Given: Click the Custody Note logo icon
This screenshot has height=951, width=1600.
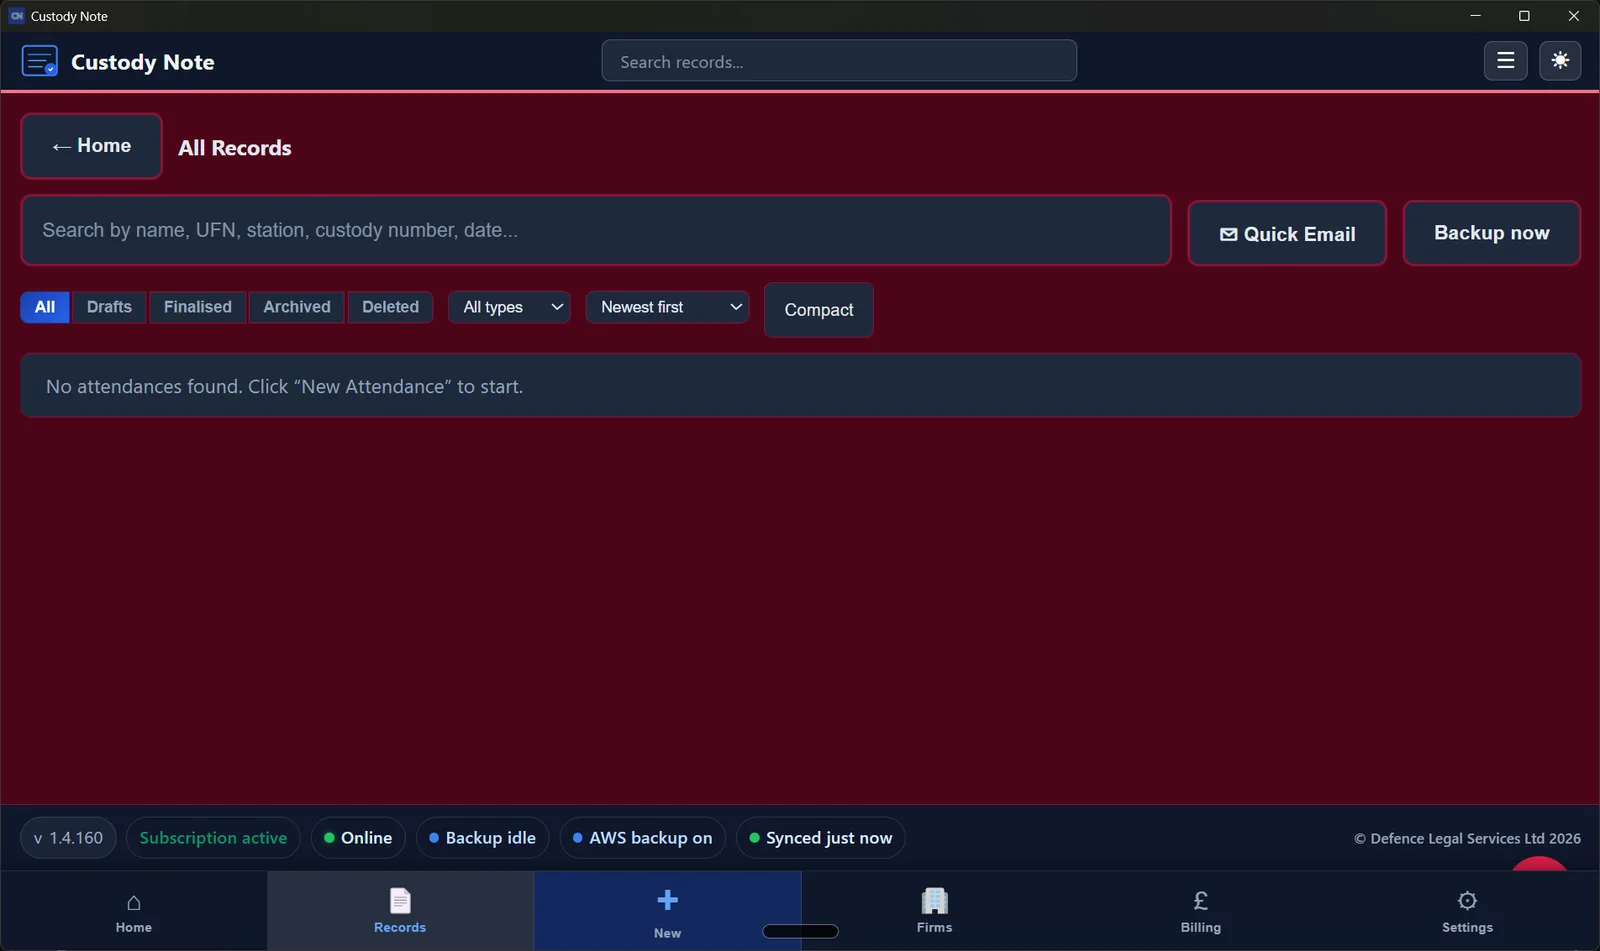Looking at the screenshot, I should click(x=39, y=61).
